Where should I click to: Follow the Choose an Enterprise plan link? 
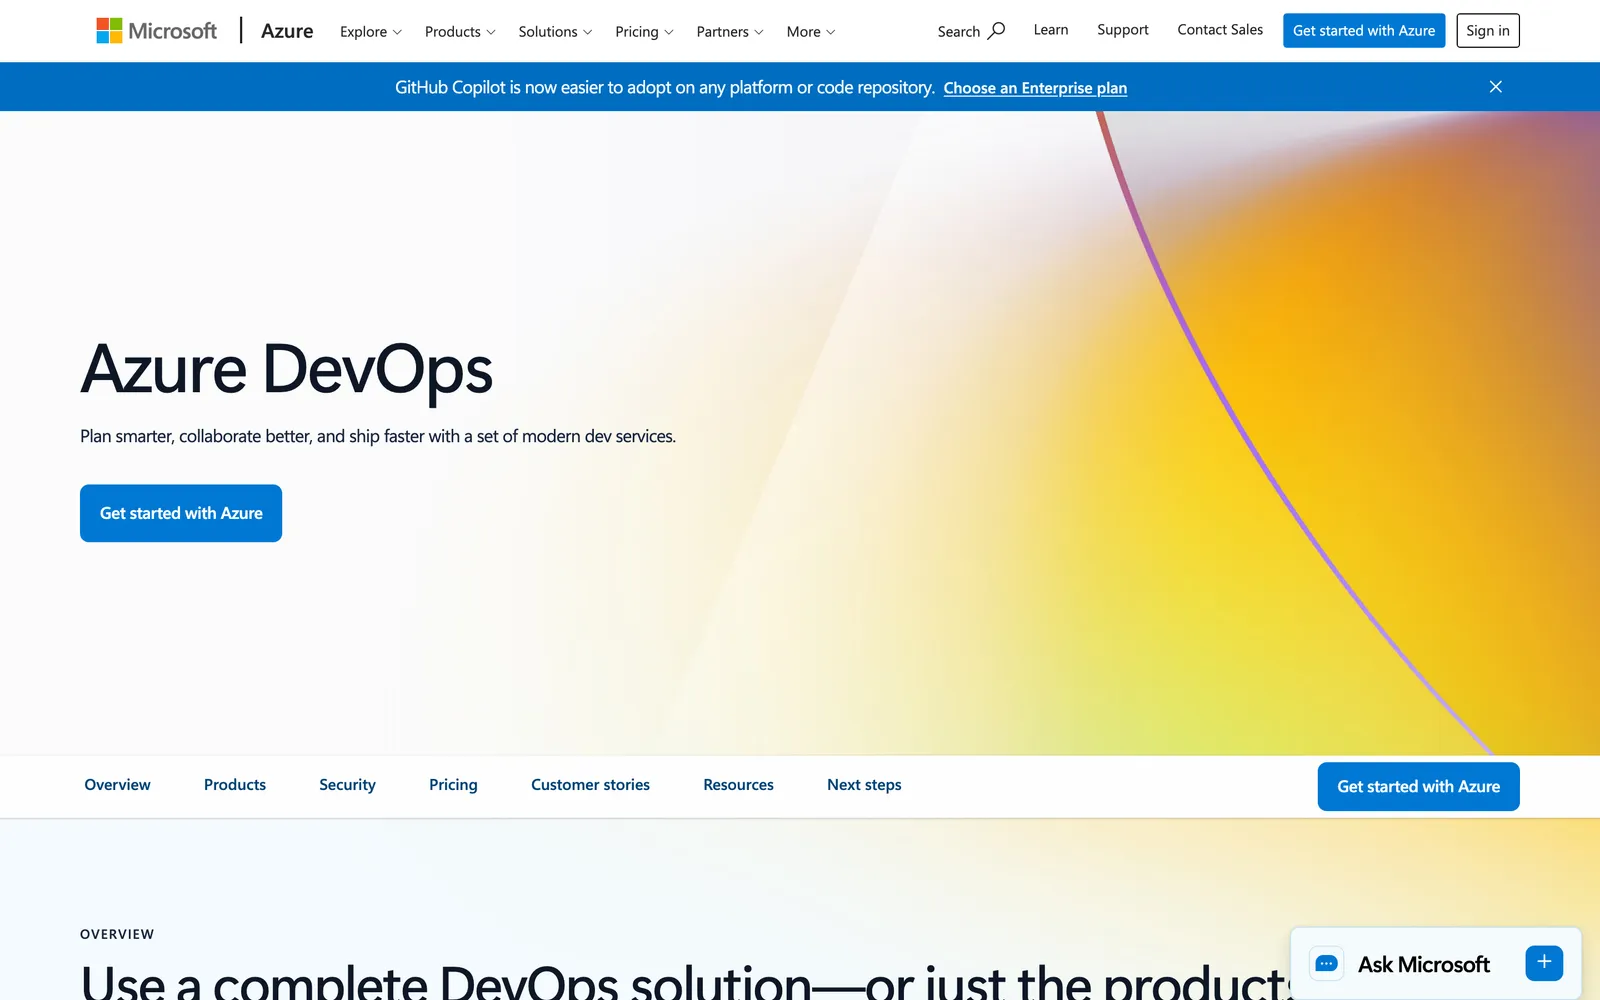coord(1035,88)
